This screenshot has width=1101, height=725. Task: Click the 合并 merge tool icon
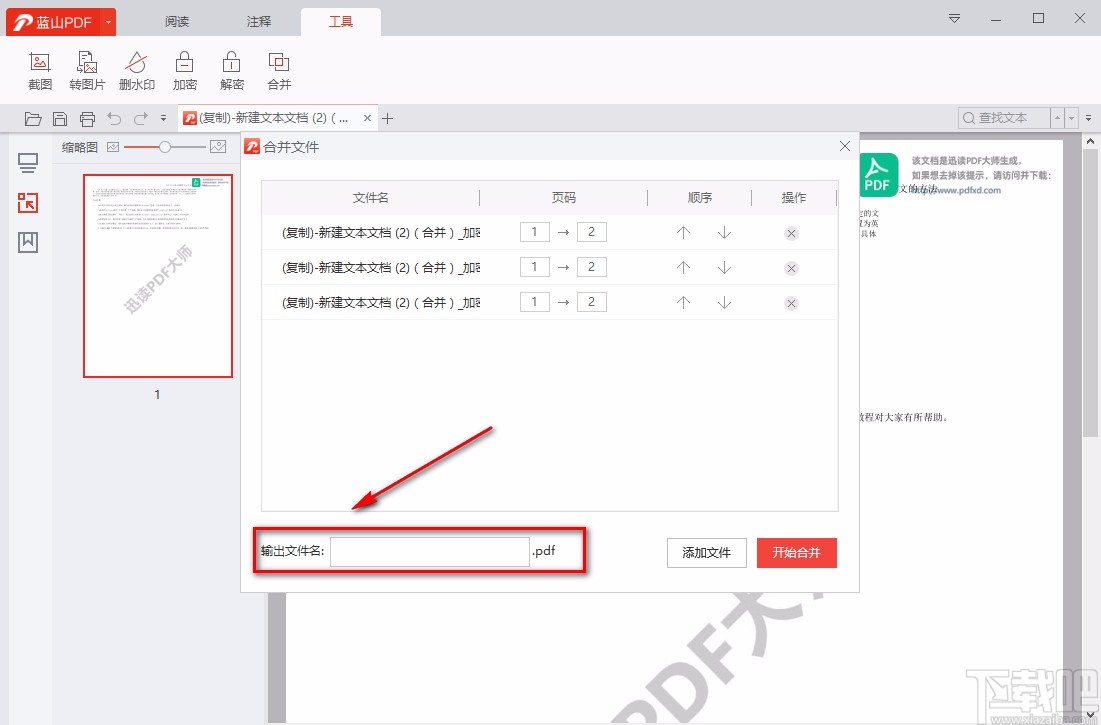point(279,70)
